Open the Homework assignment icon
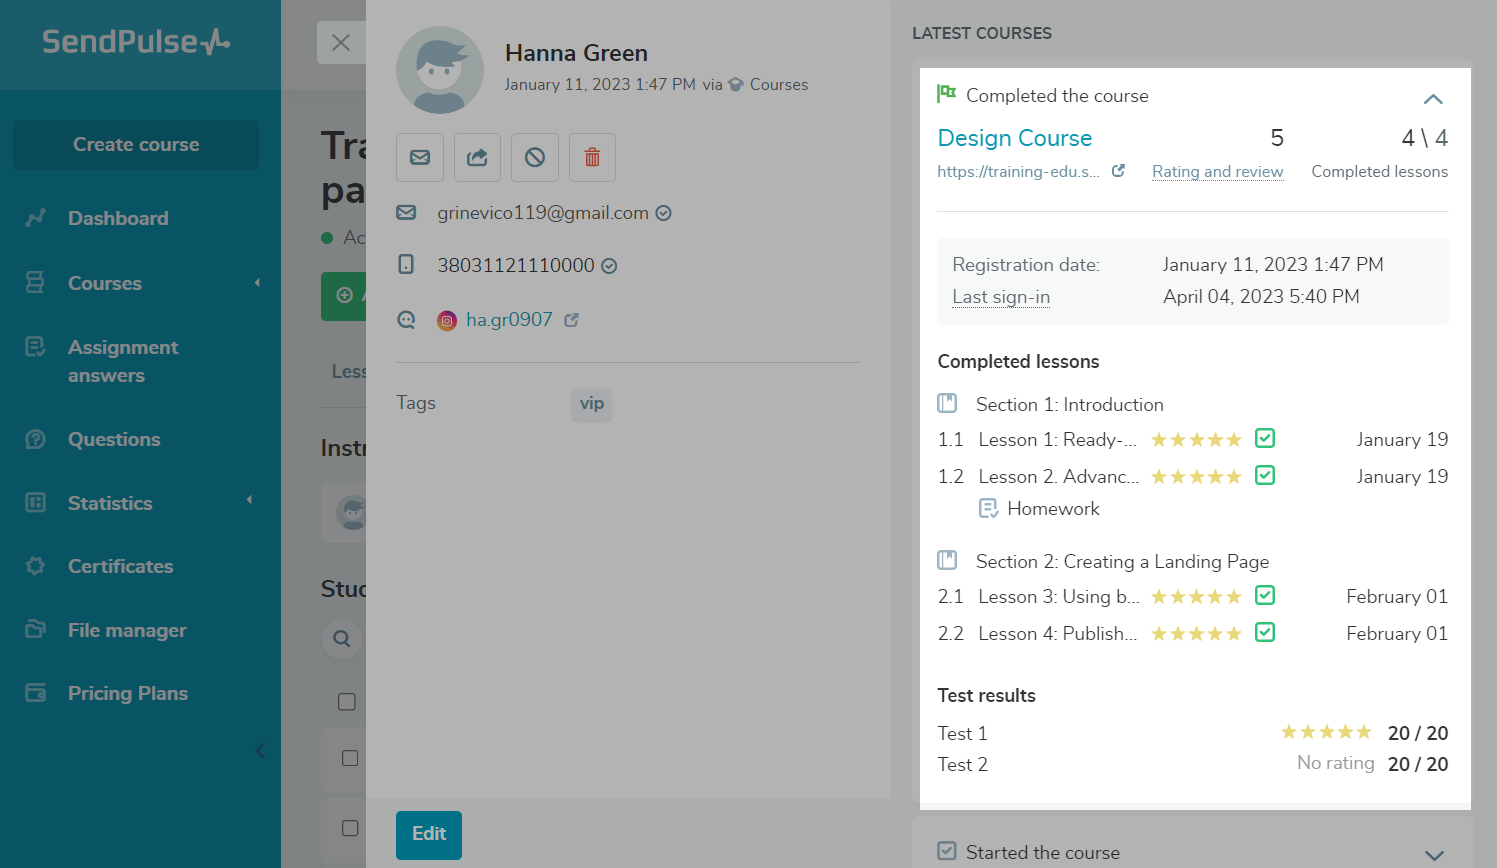Viewport: 1497px width, 868px height. coord(988,508)
